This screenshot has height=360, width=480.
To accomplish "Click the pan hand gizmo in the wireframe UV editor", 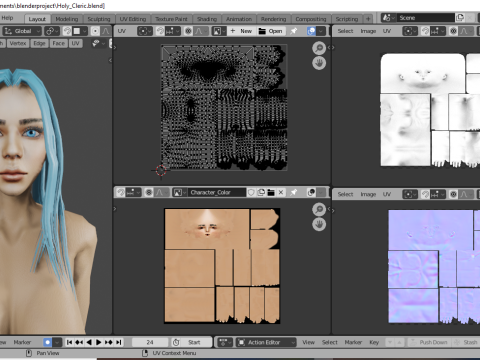I will [x=319, y=63].
